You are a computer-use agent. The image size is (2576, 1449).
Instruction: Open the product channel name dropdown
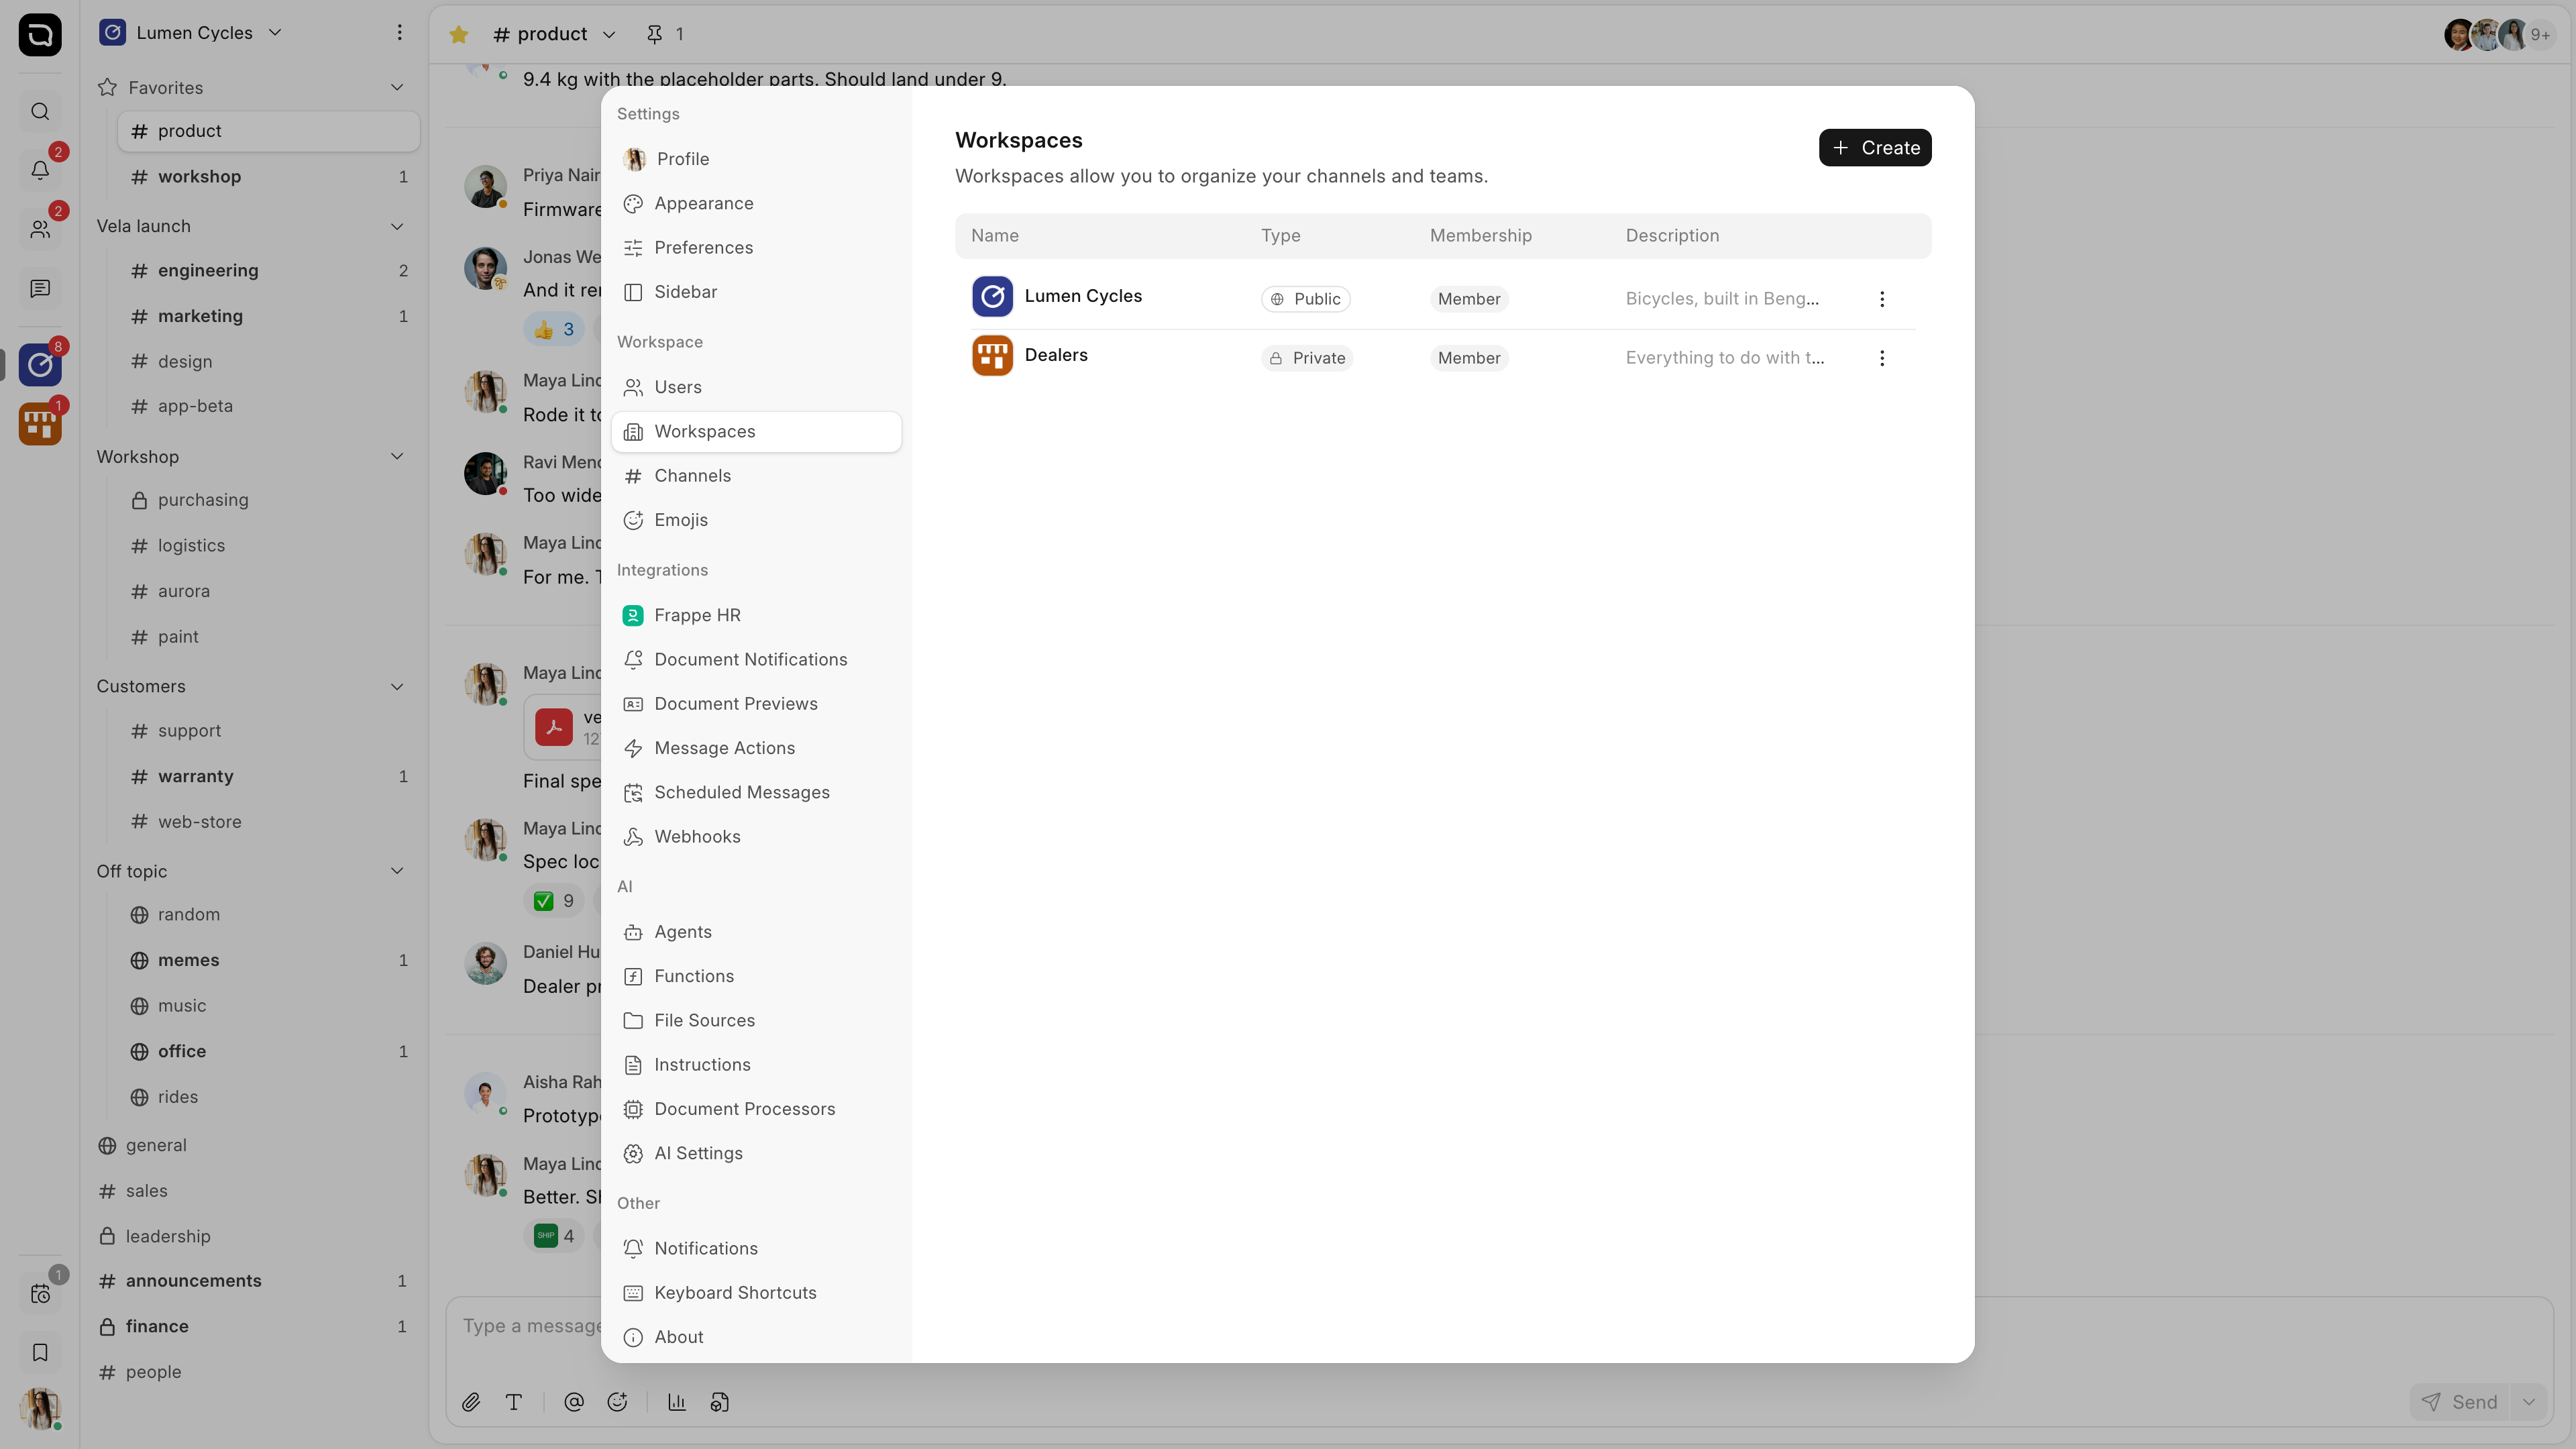tap(555, 35)
